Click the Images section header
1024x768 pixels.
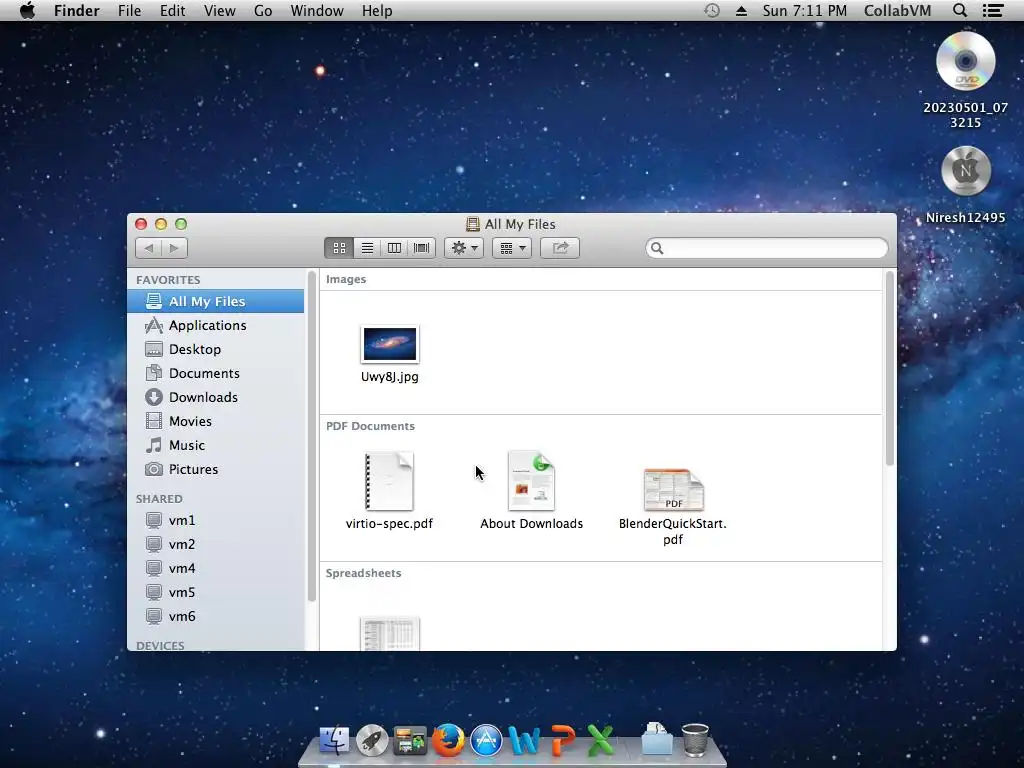[346, 280]
